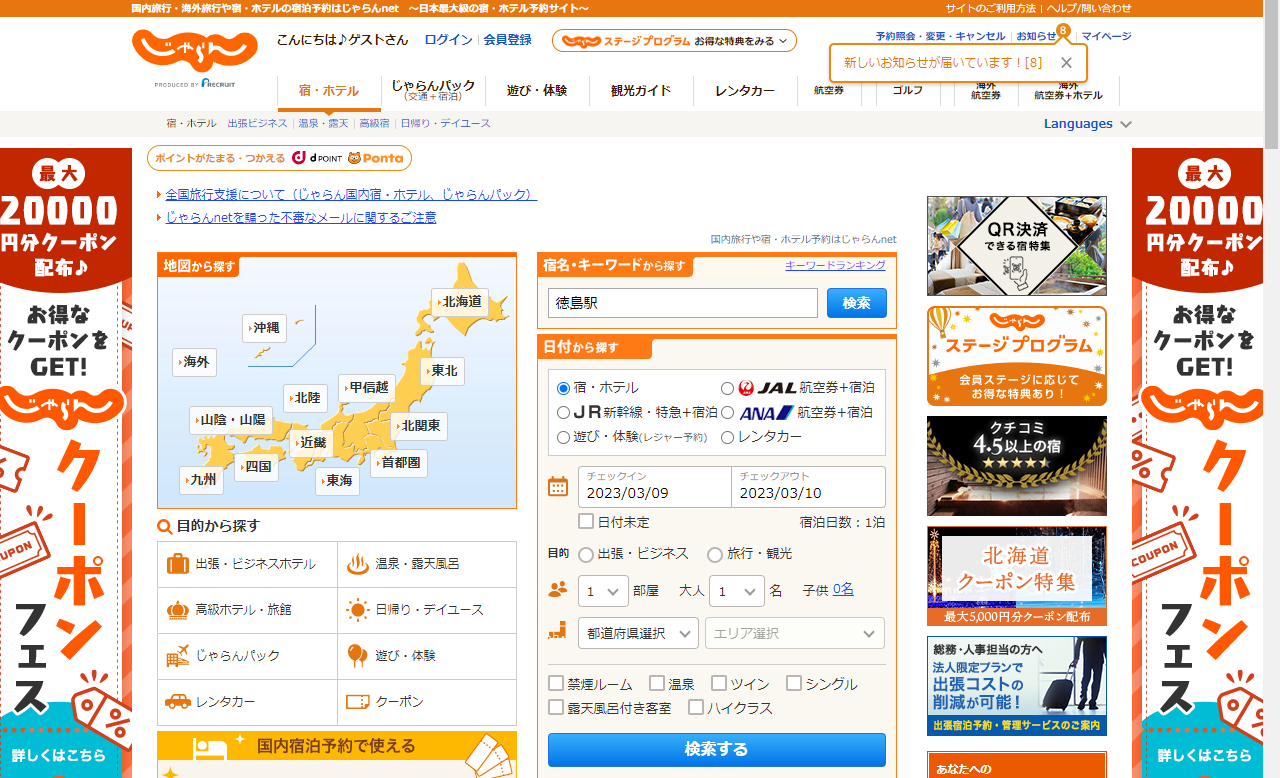Click the Ponta logo
This screenshot has width=1280, height=778.
click(376, 158)
